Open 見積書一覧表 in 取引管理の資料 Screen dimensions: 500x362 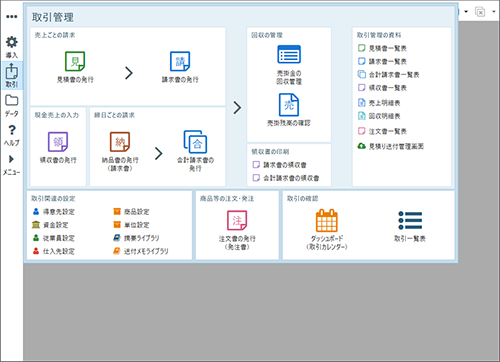382,48
